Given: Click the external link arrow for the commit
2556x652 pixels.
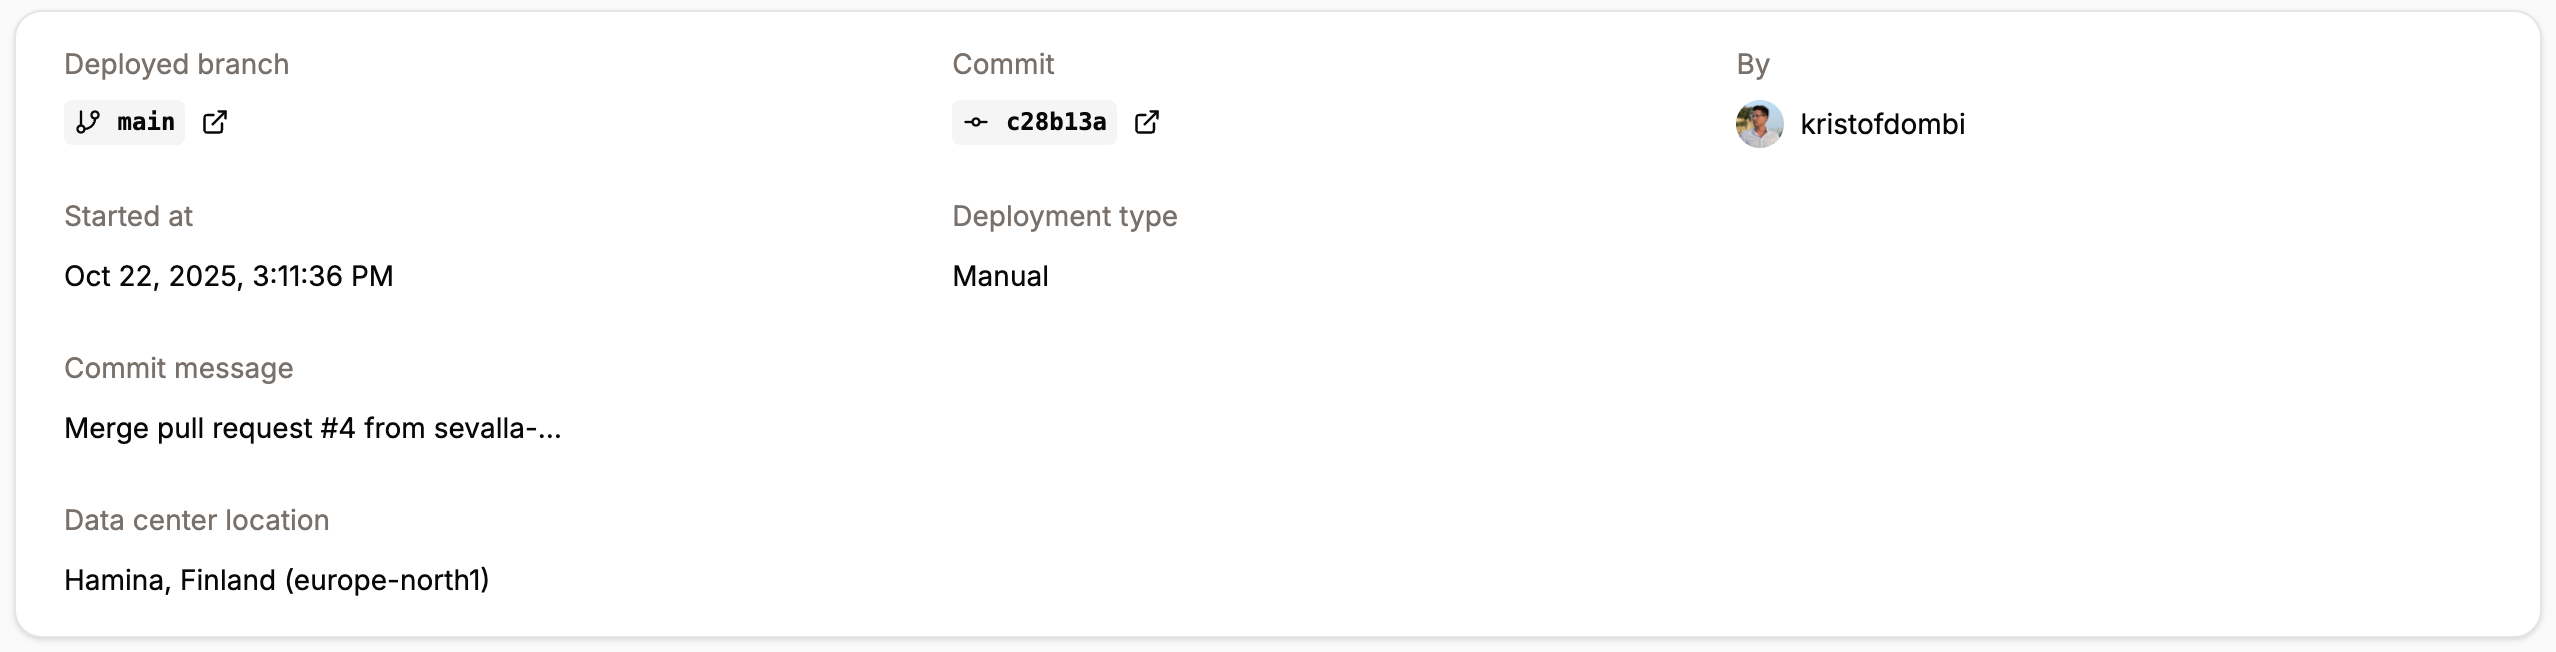Looking at the screenshot, I should point(1148,122).
